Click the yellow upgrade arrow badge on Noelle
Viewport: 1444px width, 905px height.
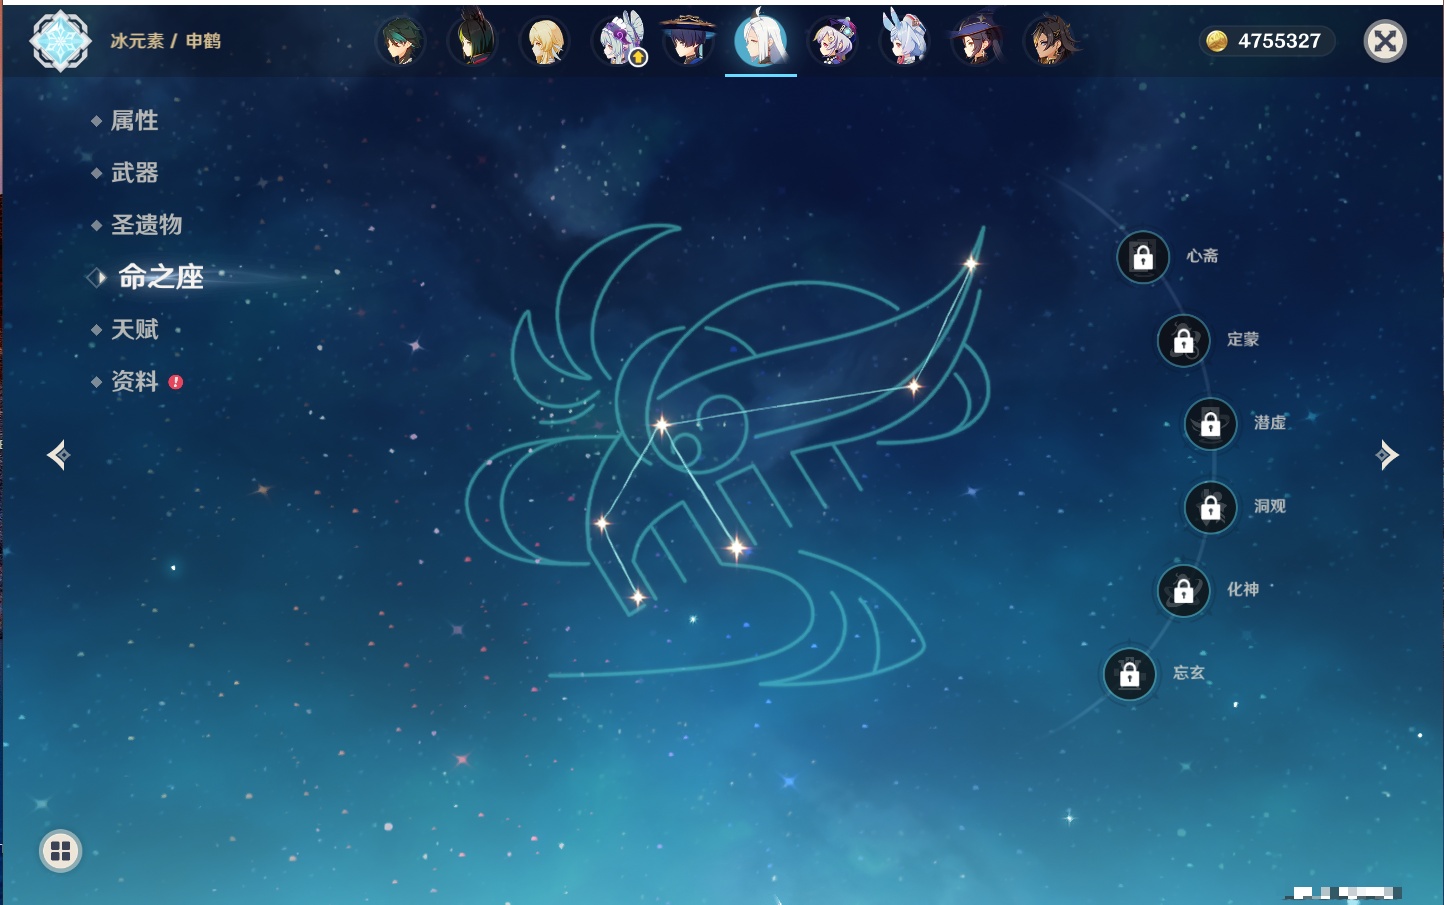pos(638,58)
